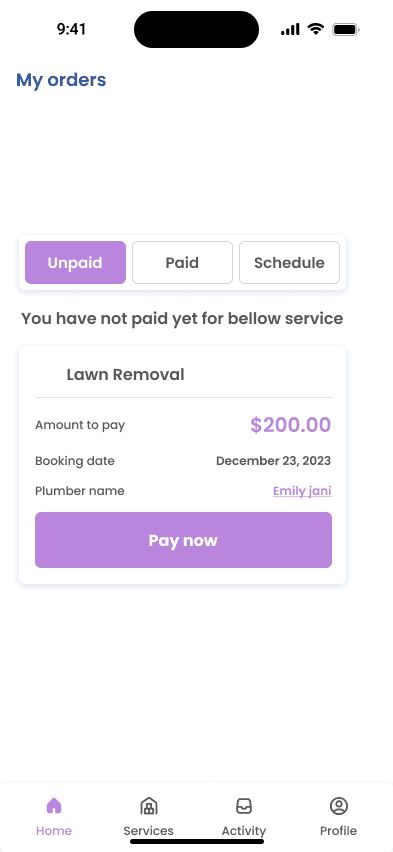Tap the Profile label in navigation bar

click(x=338, y=831)
